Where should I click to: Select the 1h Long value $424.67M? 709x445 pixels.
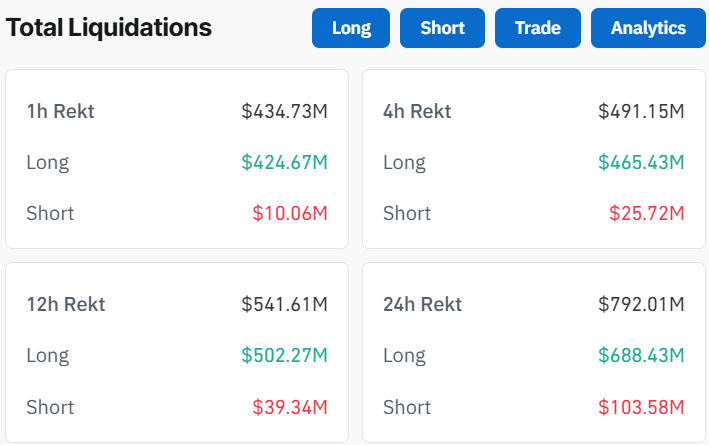pos(284,162)
